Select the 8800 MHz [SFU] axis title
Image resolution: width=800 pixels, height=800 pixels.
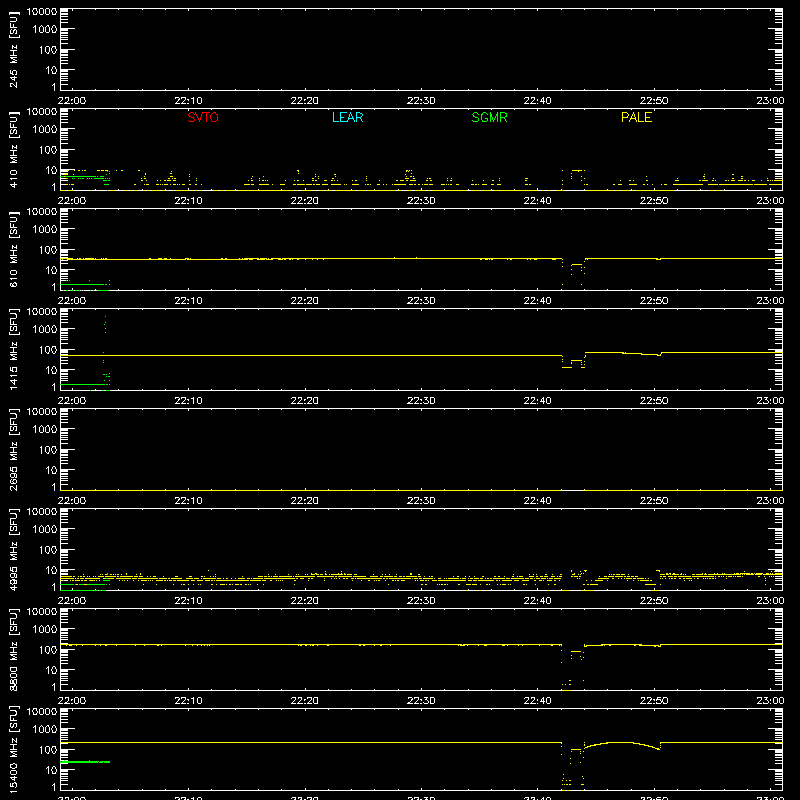tap(13, 649)
